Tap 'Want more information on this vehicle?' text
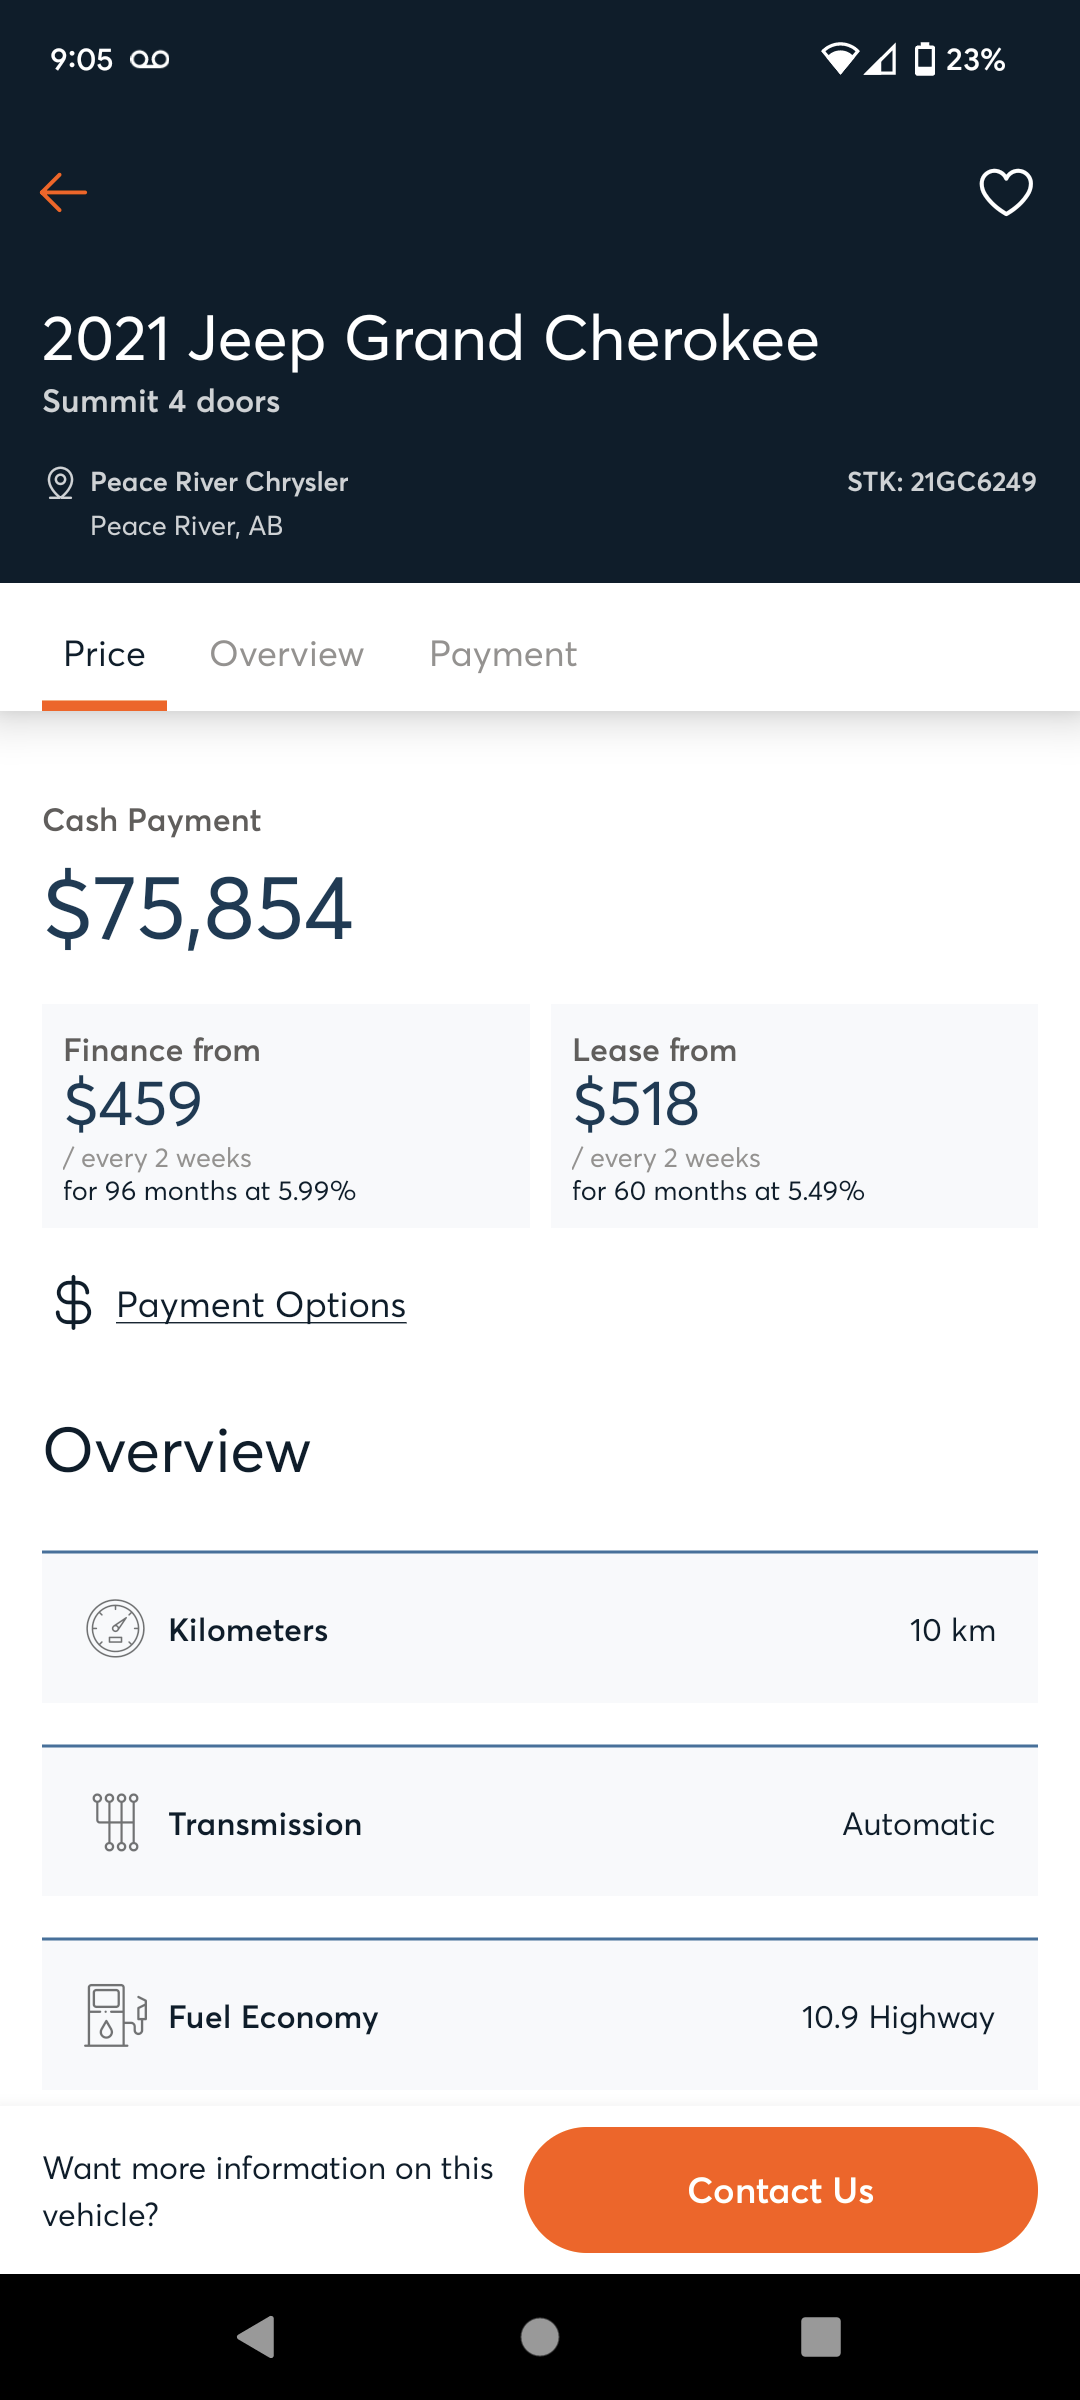 268,2191
